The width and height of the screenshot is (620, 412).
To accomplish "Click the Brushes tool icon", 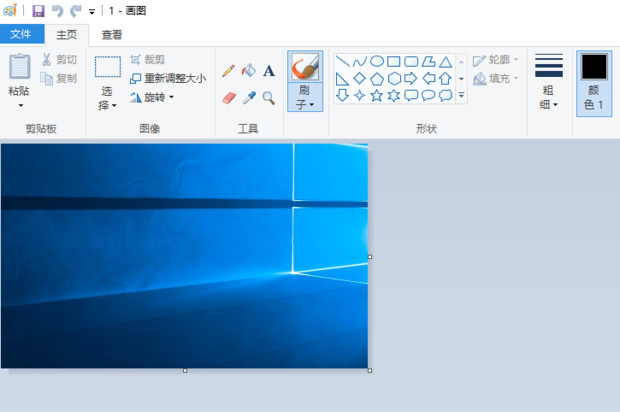I will [305, 66].
